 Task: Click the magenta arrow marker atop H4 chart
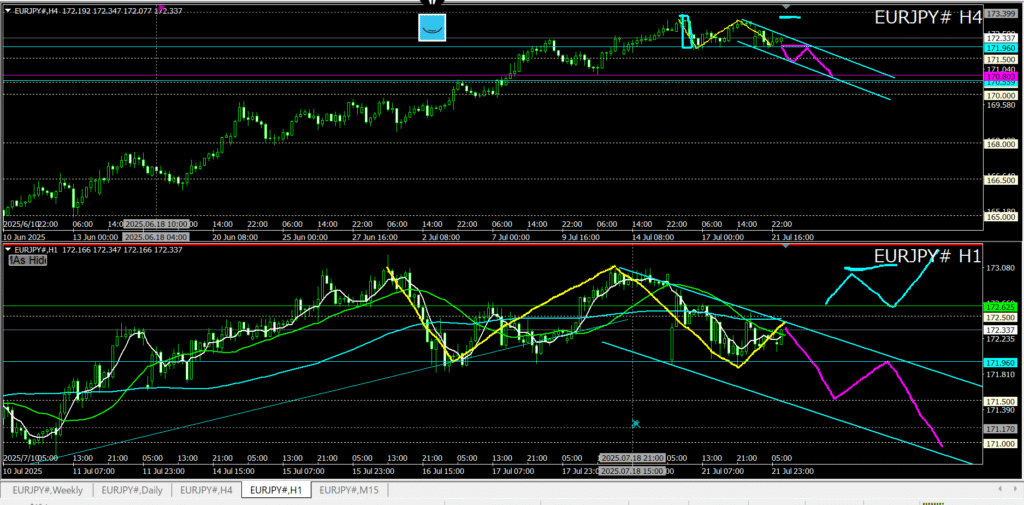(162, 9)
